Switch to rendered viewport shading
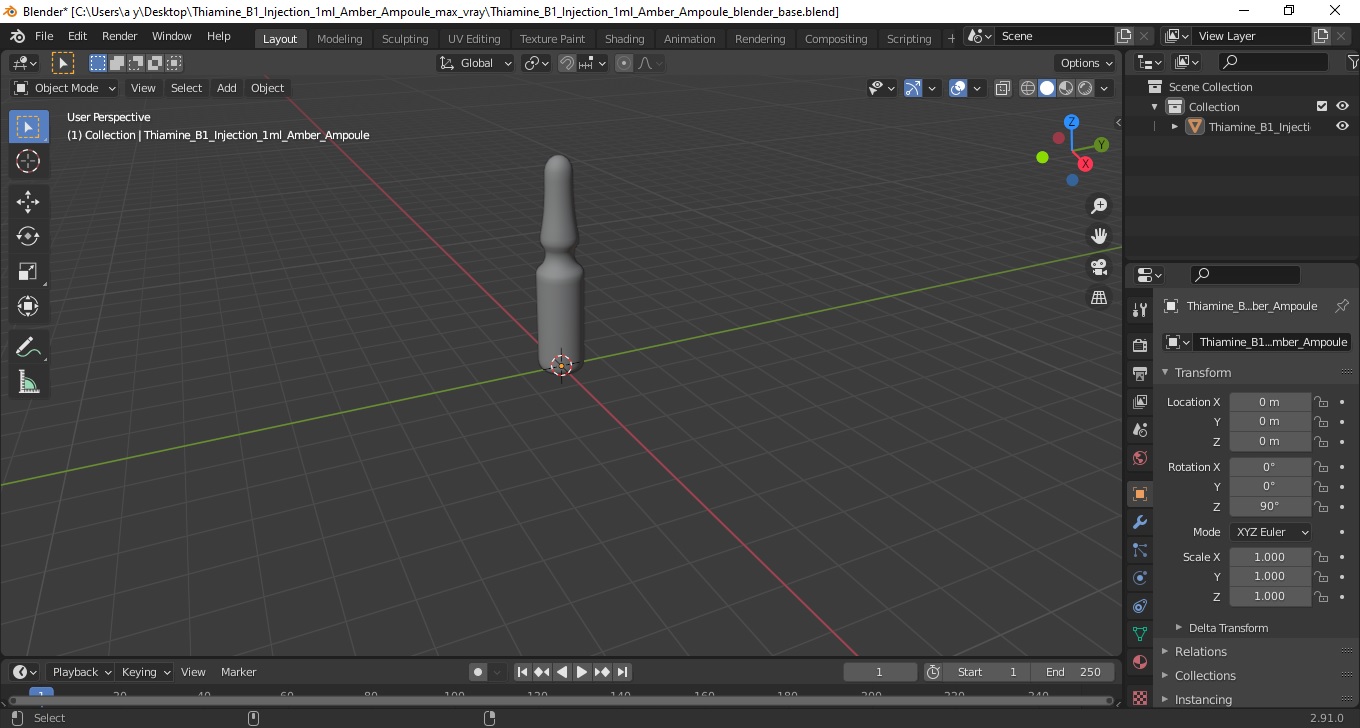This screenshot has width=1360, height=728. pyautogui.click(x=1085, y=88)
